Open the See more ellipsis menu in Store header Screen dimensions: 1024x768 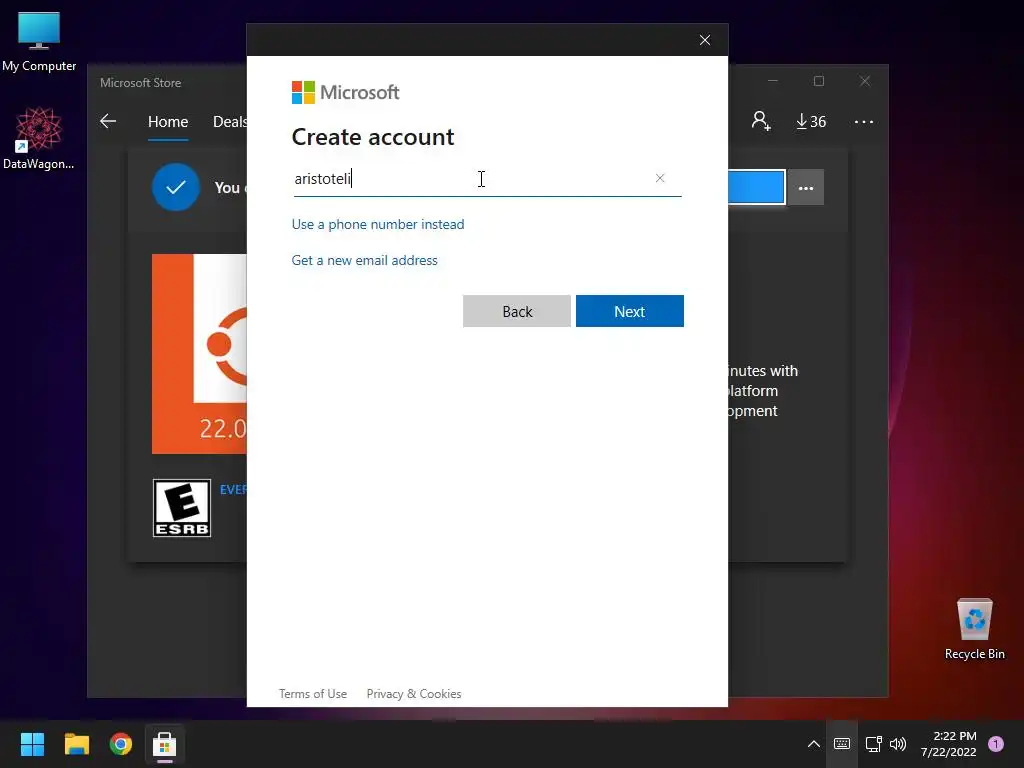pyautogui.click(x=863, y=122)
